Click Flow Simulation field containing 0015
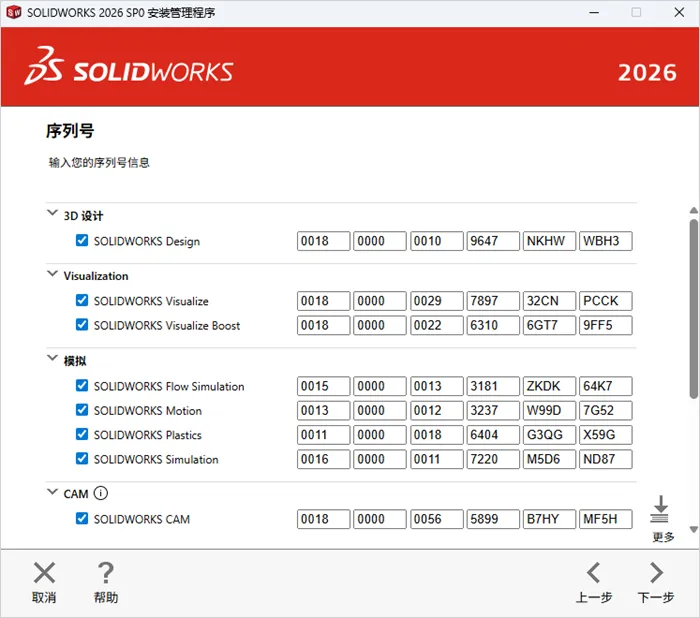 [x=323, y=386]
